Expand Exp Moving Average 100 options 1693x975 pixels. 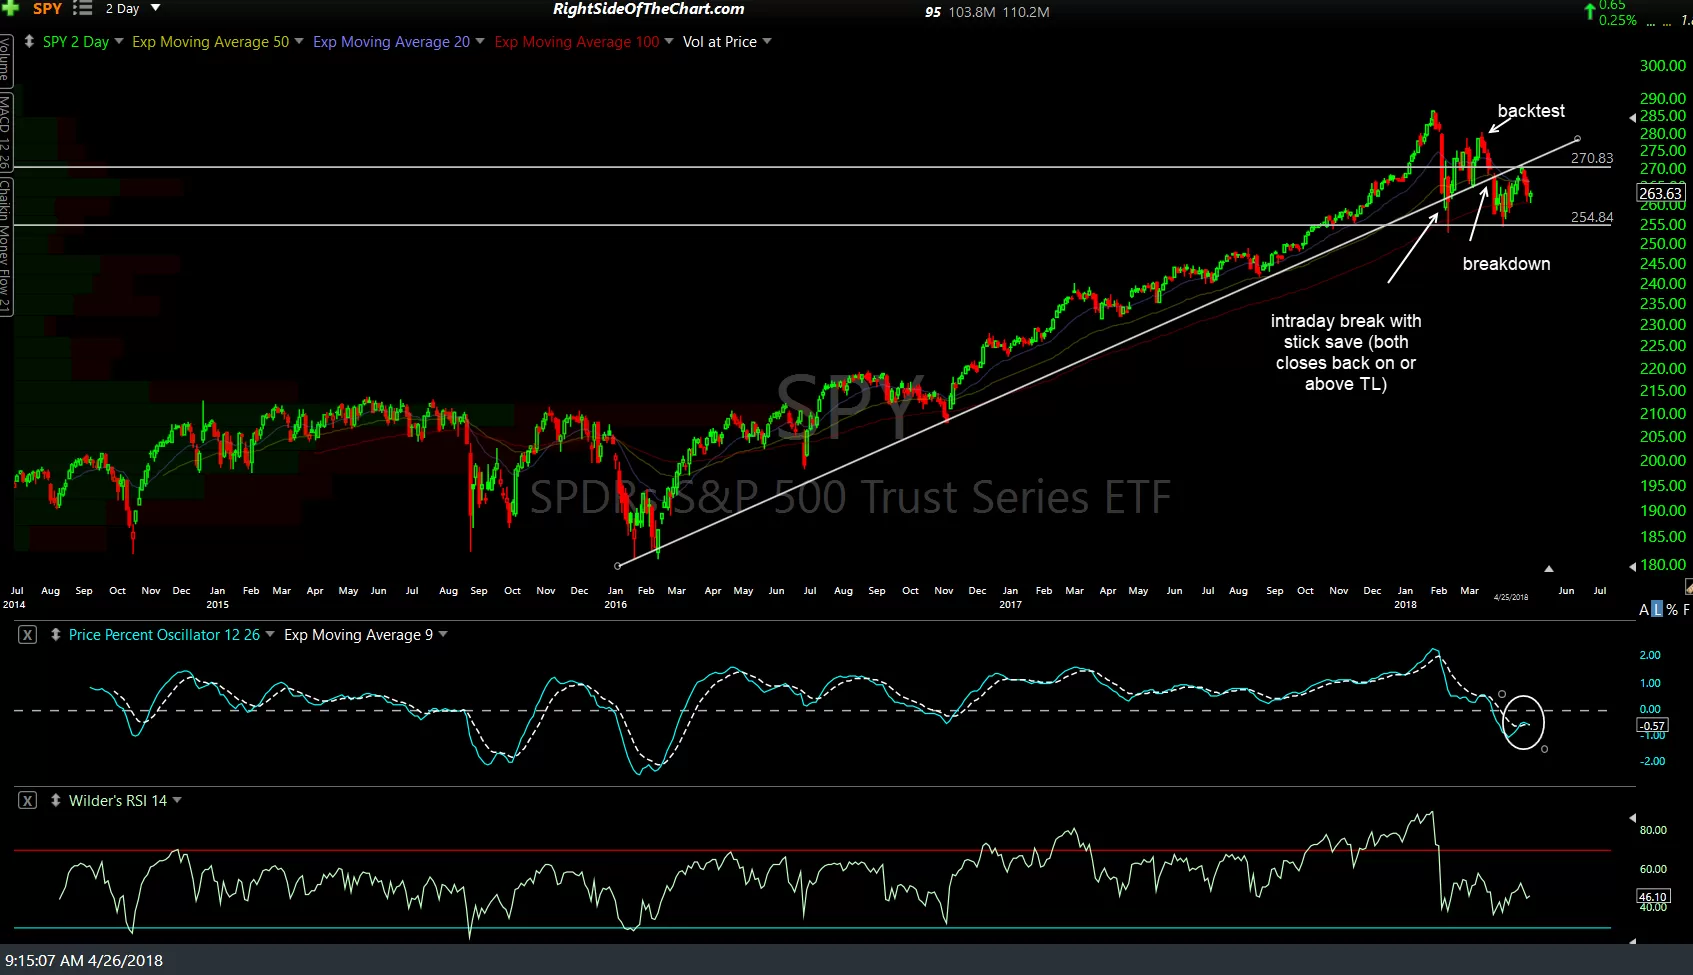coord(669,41)
